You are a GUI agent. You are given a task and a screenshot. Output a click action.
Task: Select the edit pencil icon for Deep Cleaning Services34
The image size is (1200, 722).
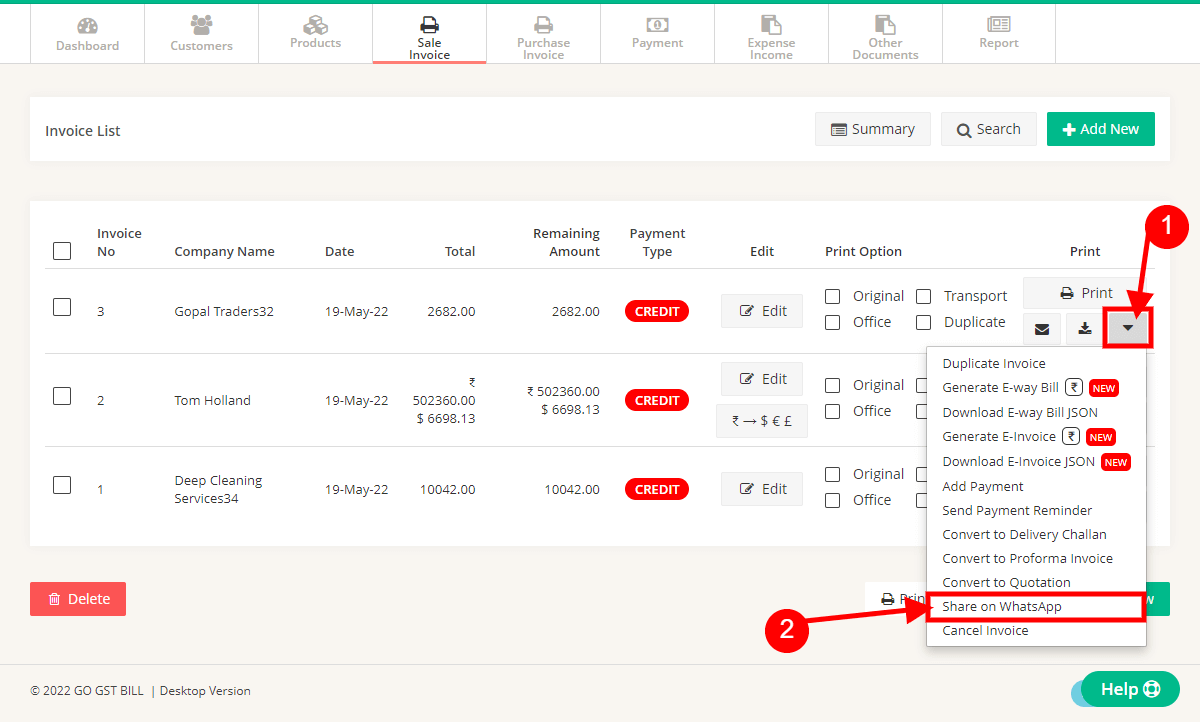tap(747, 488)
